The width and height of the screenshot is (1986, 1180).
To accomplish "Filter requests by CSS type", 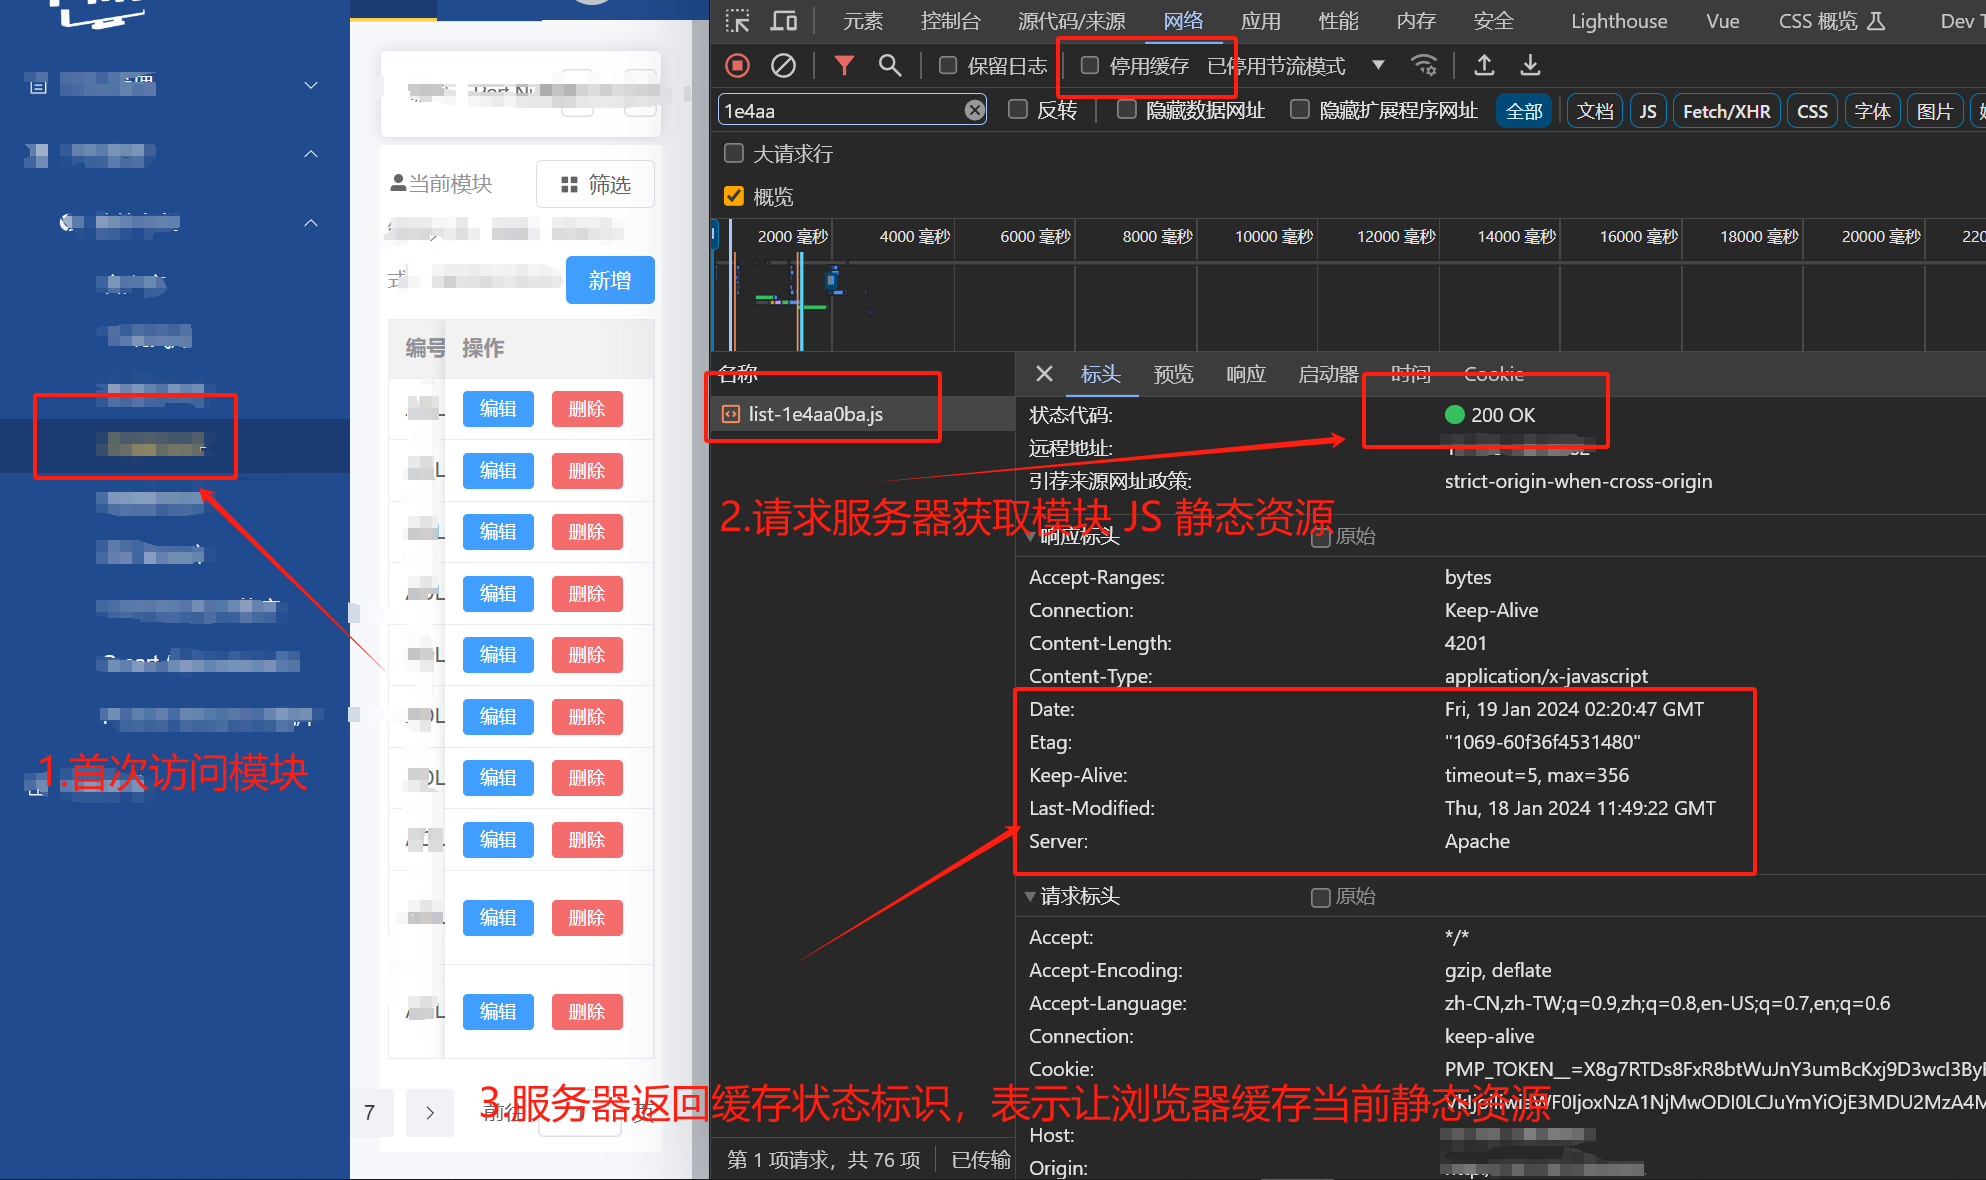I will click(x=1812, y=111).
